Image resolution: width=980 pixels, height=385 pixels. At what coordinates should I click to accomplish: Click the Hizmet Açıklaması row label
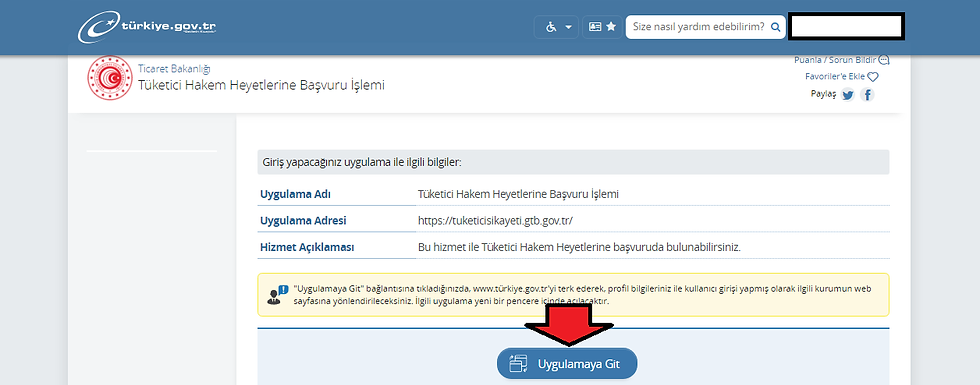(307, 247)
